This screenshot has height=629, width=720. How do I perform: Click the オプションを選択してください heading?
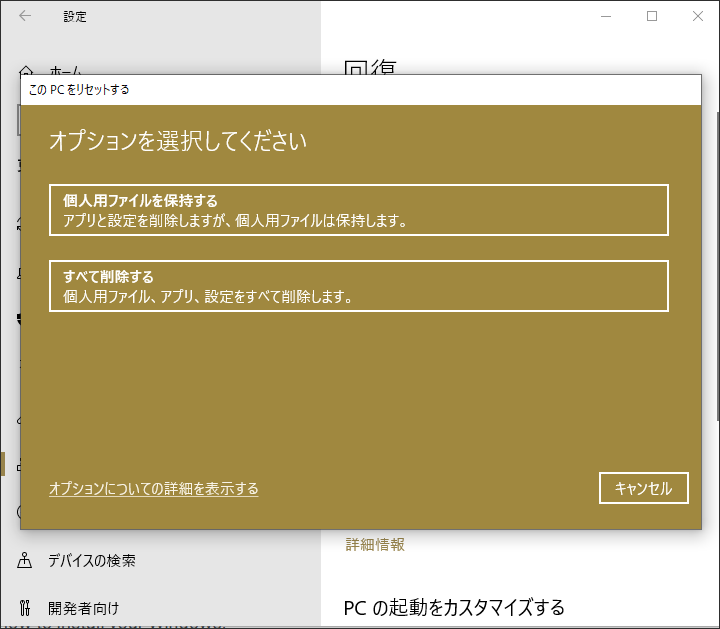click(x=178, y=140)
